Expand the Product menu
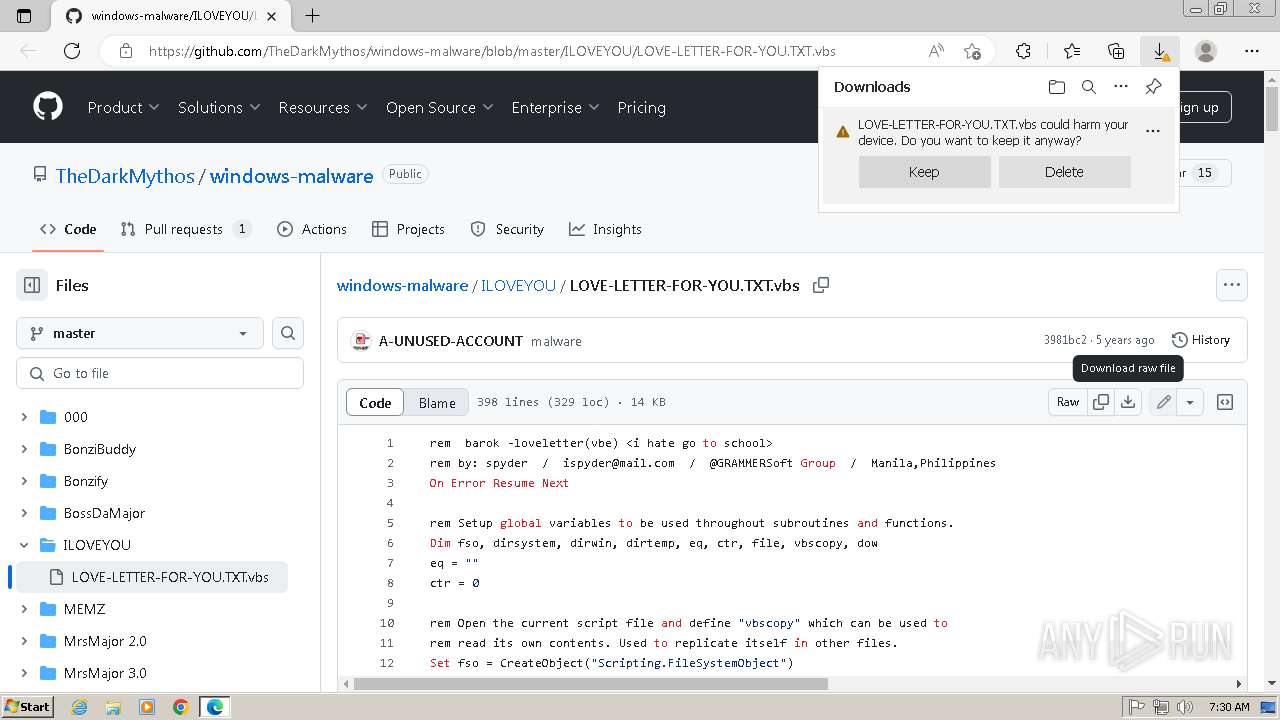This screenshot has height=720, width=1280. (x=123, y=107)
